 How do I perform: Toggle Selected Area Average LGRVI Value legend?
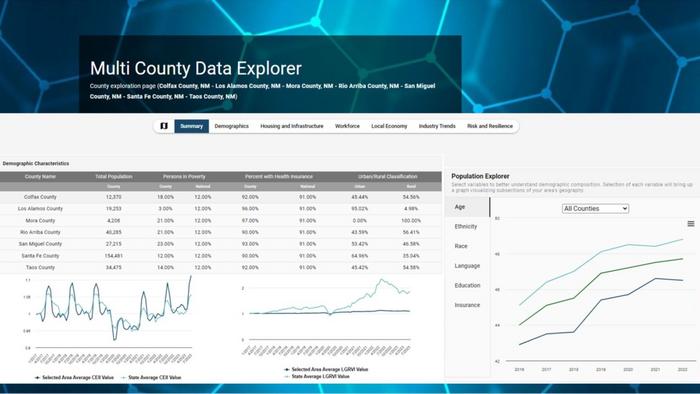click(326, 369)
